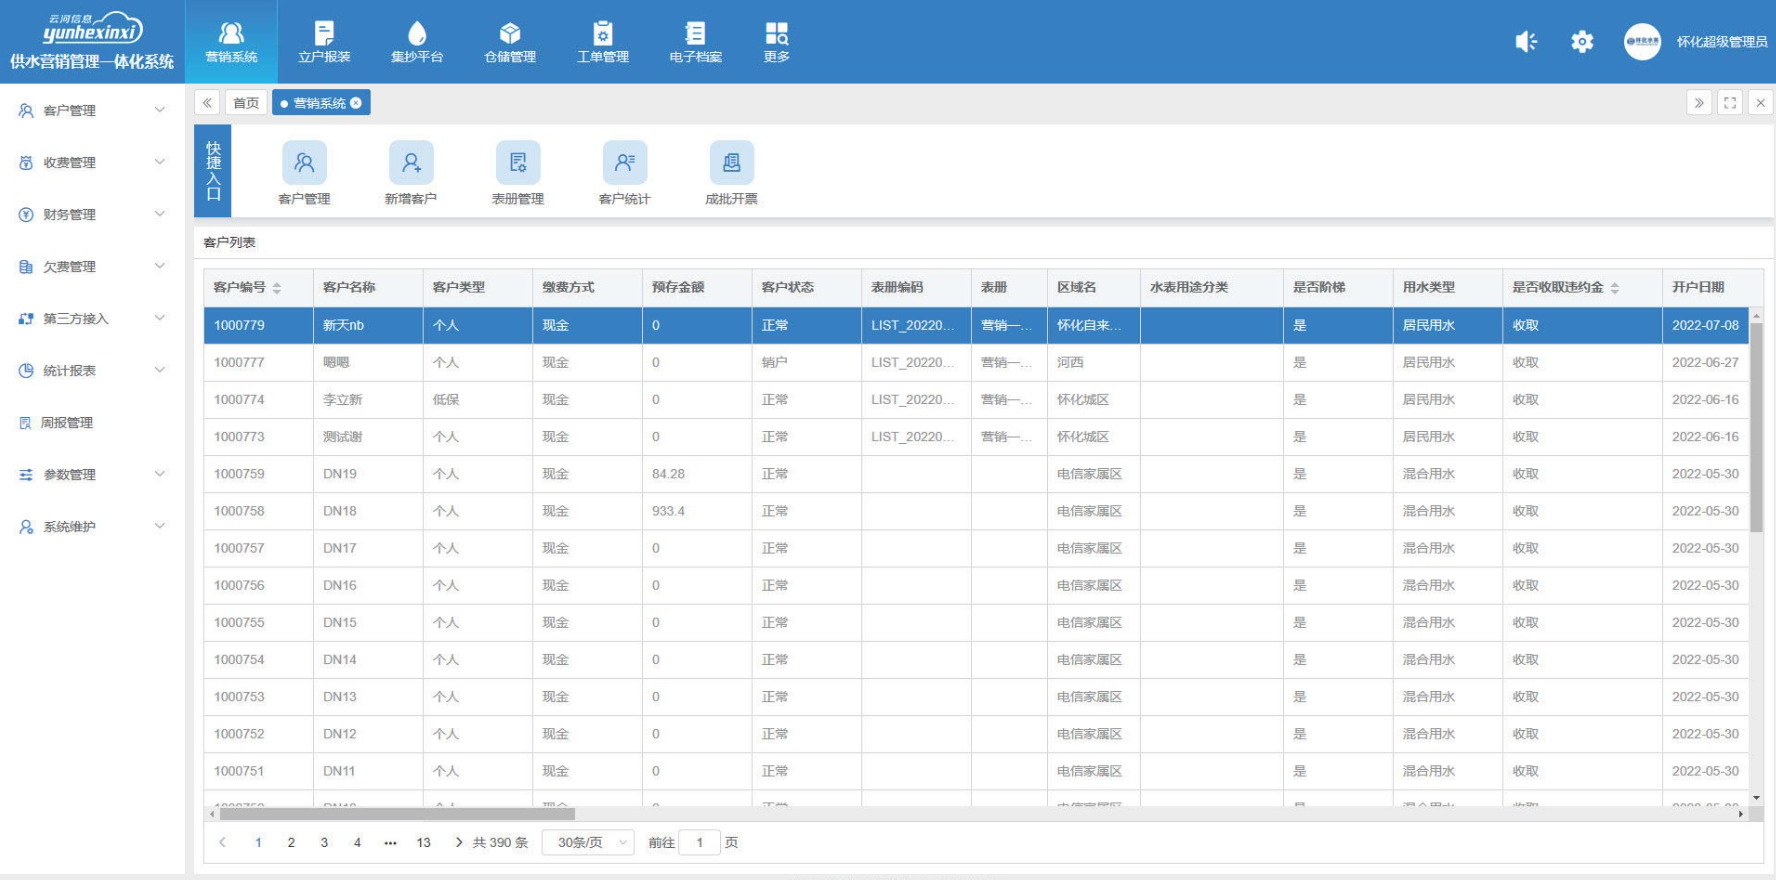Click the DN17 customer name

(x=340, y=548)
